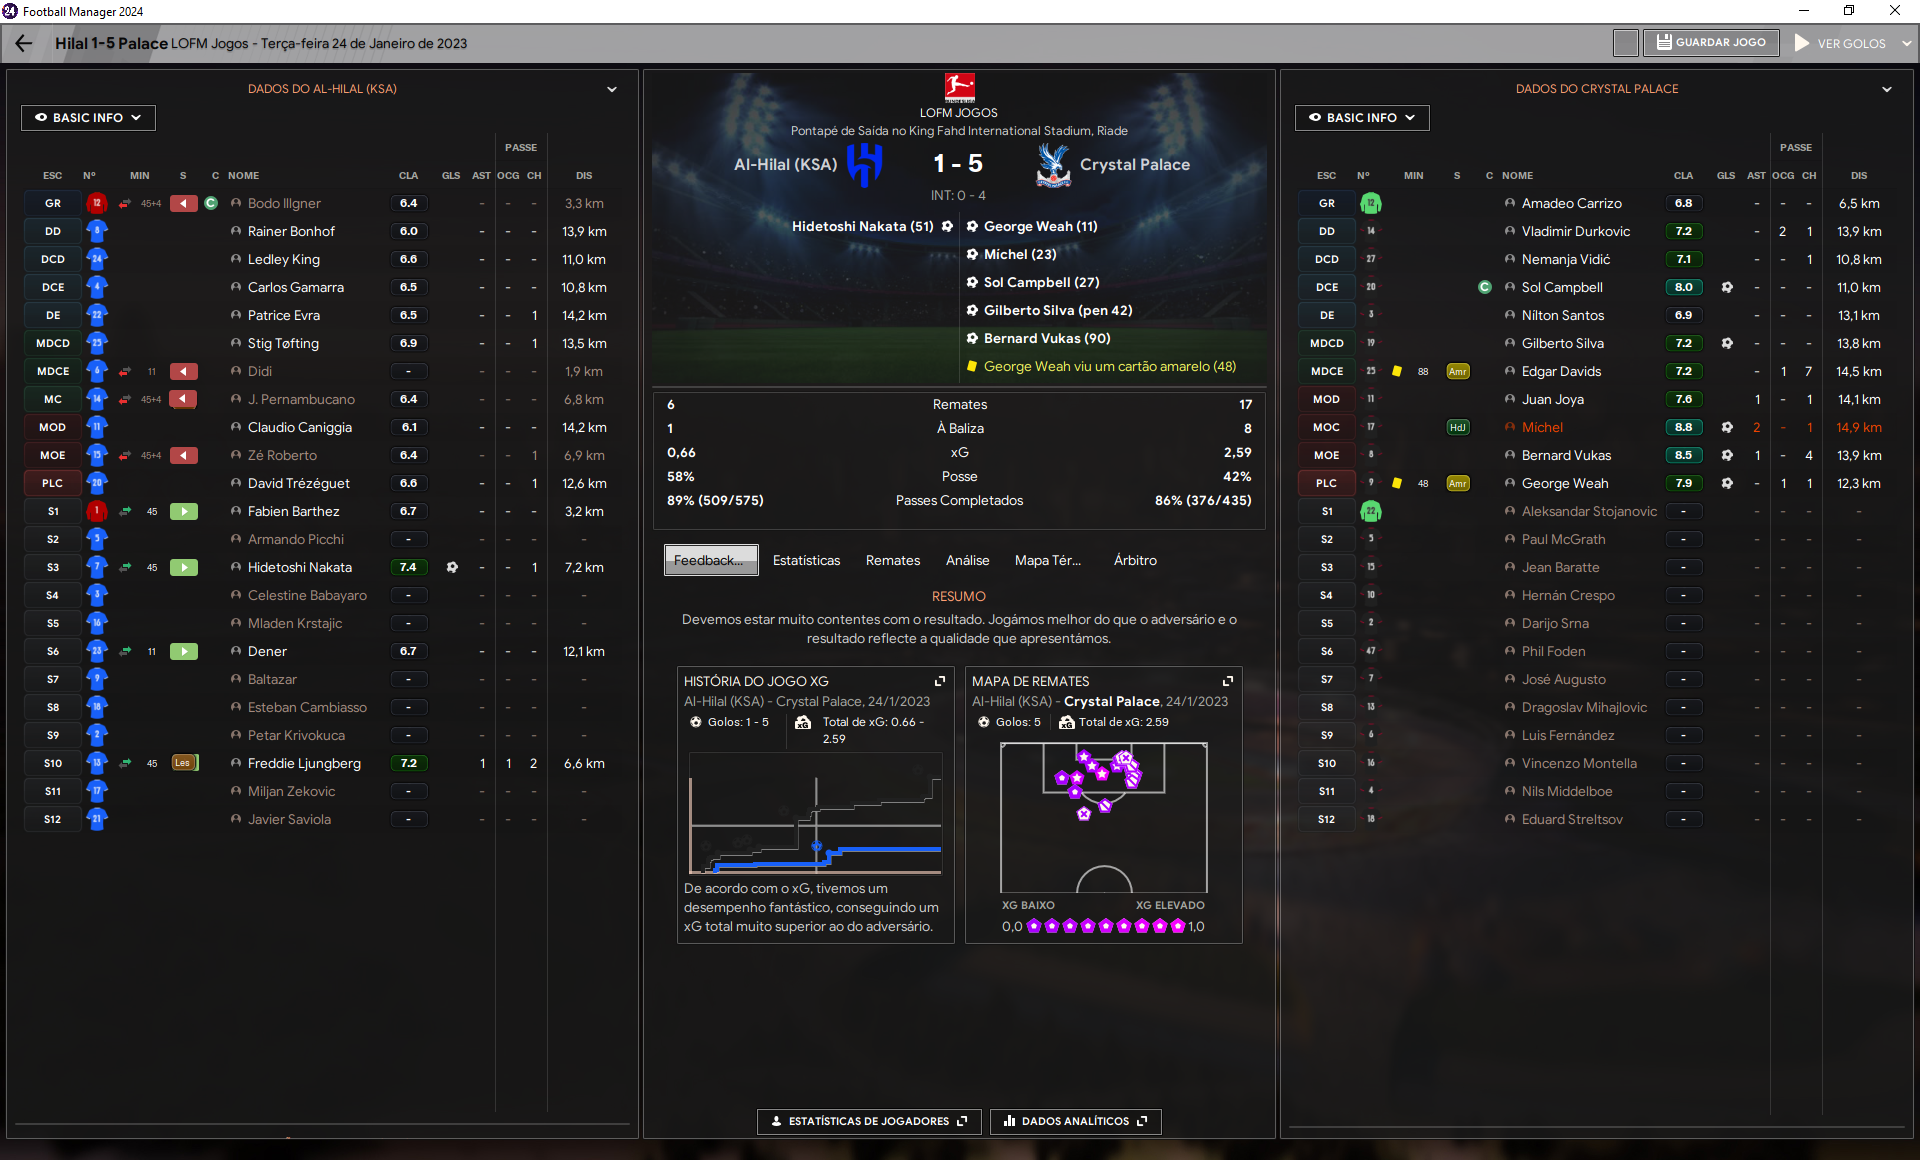Image resolution: width=1920 pixels, height=1160 pixels.
Task: Sort Al-Hilal table by CLA column
Action: [408, 175]
